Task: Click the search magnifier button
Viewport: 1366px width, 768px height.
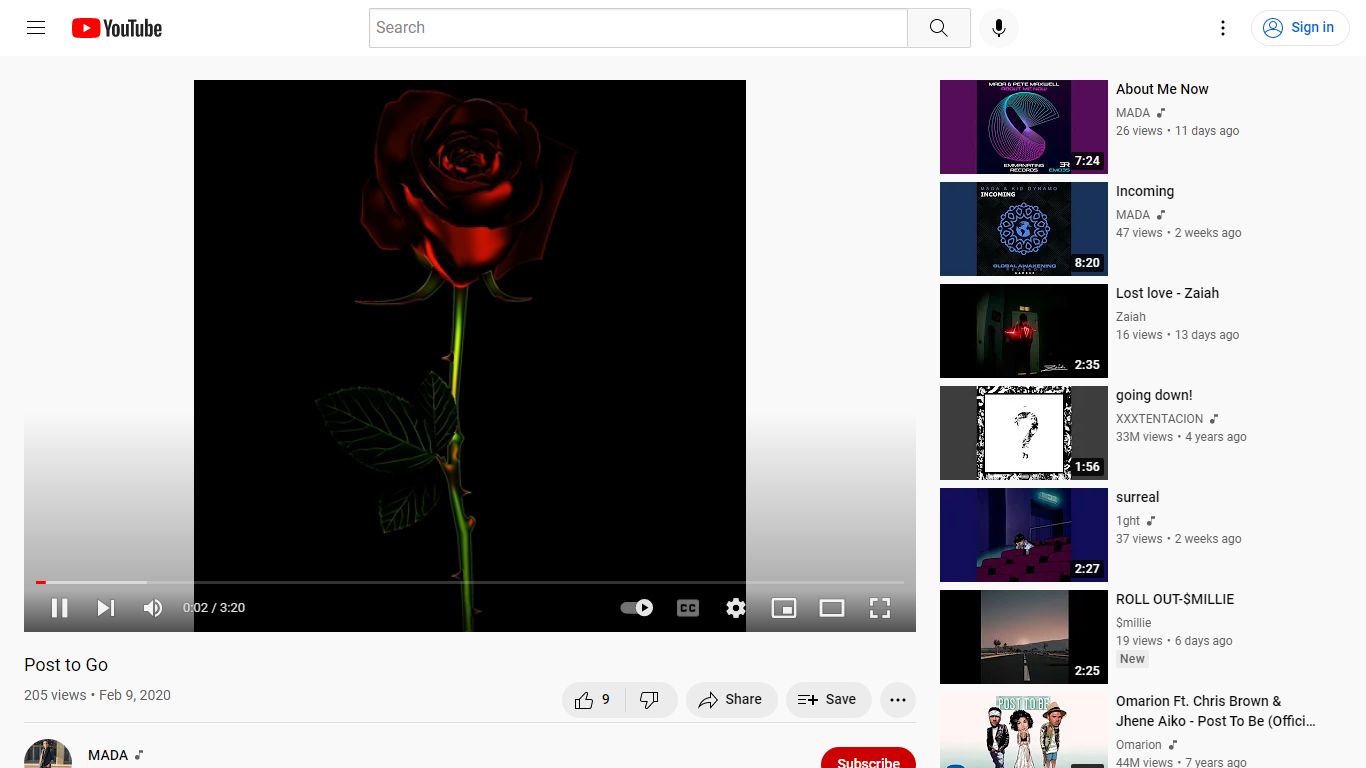Action: [x=938, y=28]
